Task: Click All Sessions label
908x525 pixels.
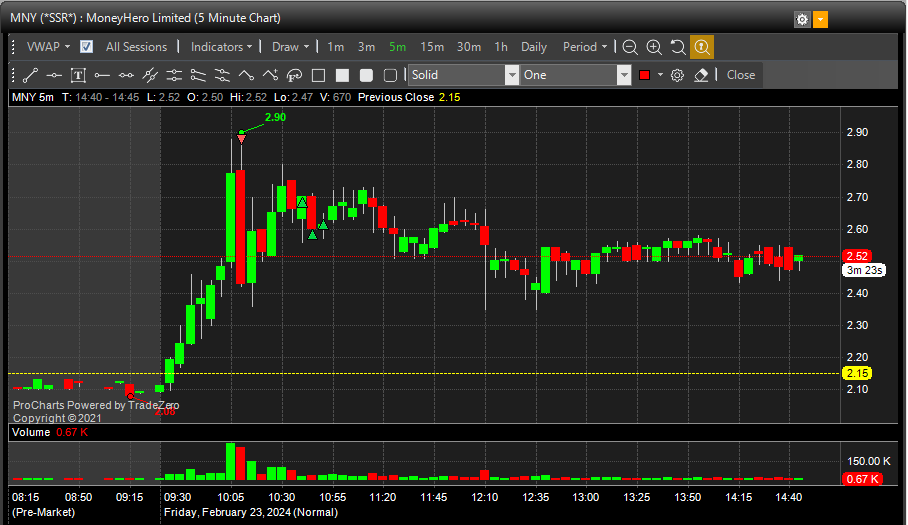Action: pos(136,47)
